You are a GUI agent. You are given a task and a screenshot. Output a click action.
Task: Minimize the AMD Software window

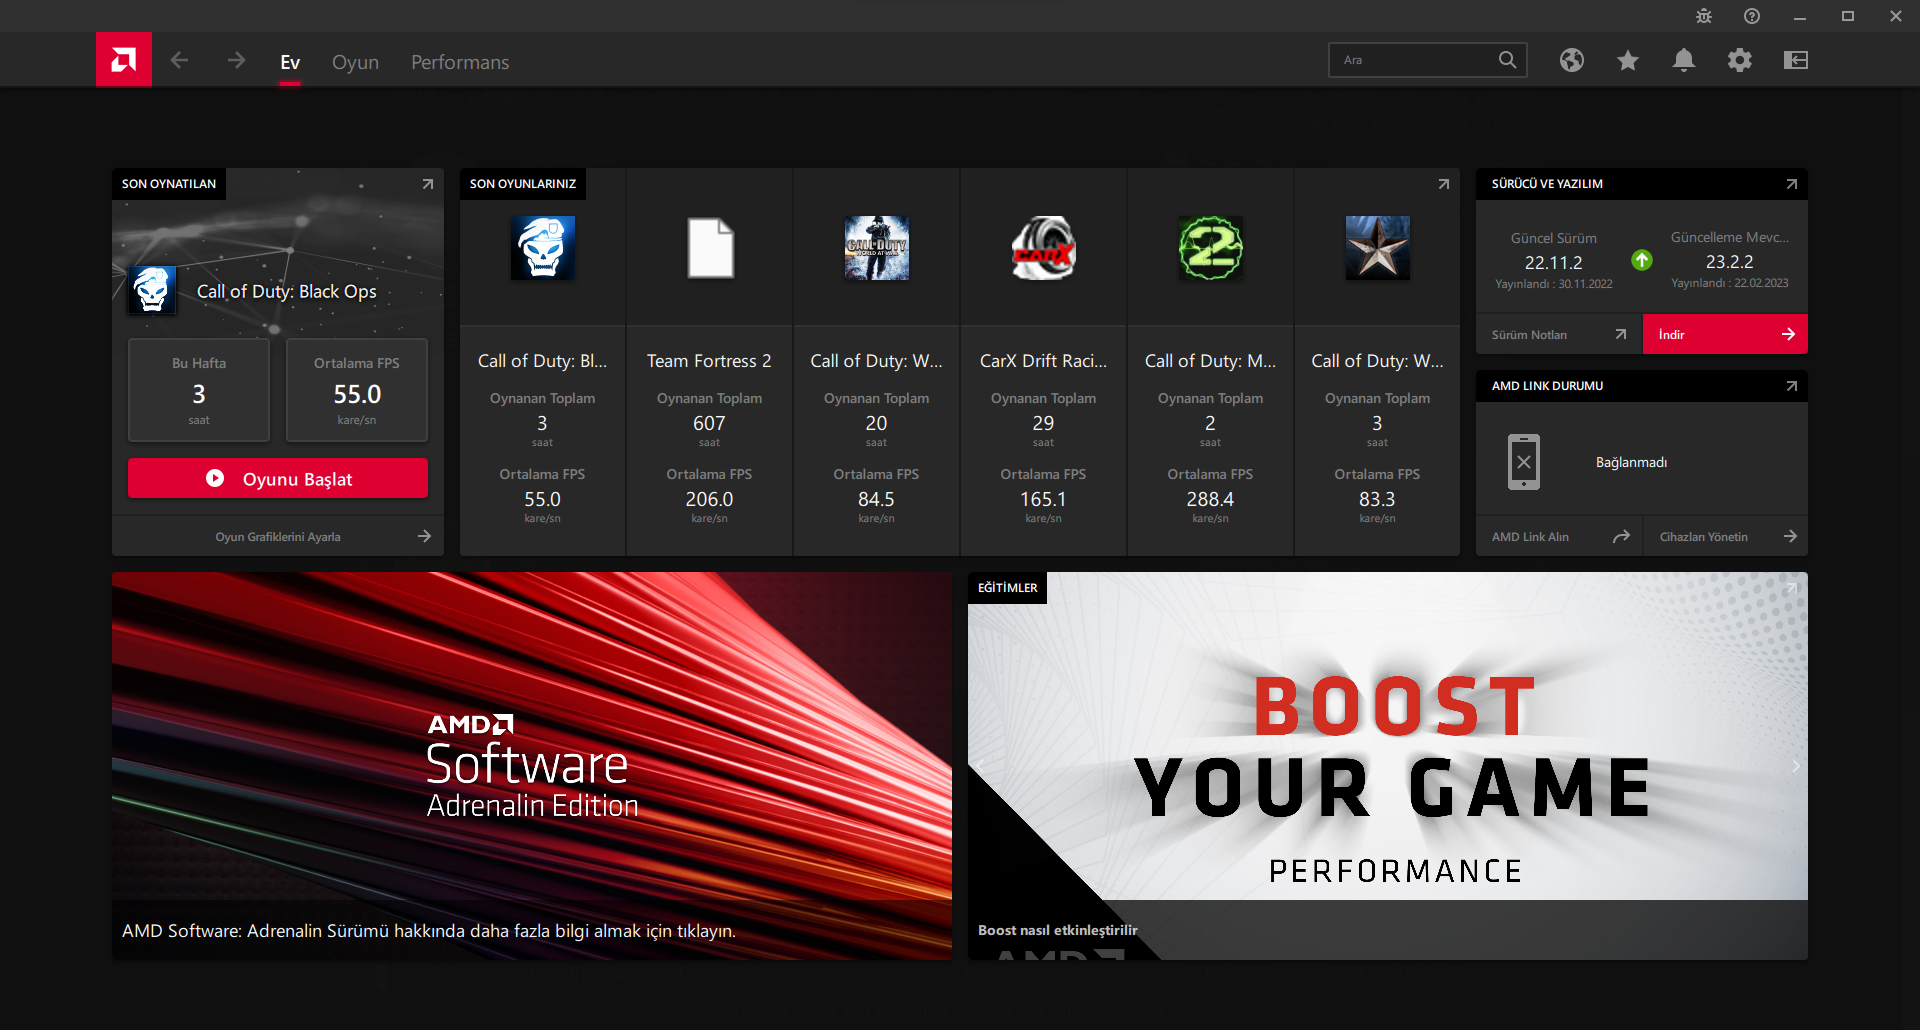point(1800,16)
